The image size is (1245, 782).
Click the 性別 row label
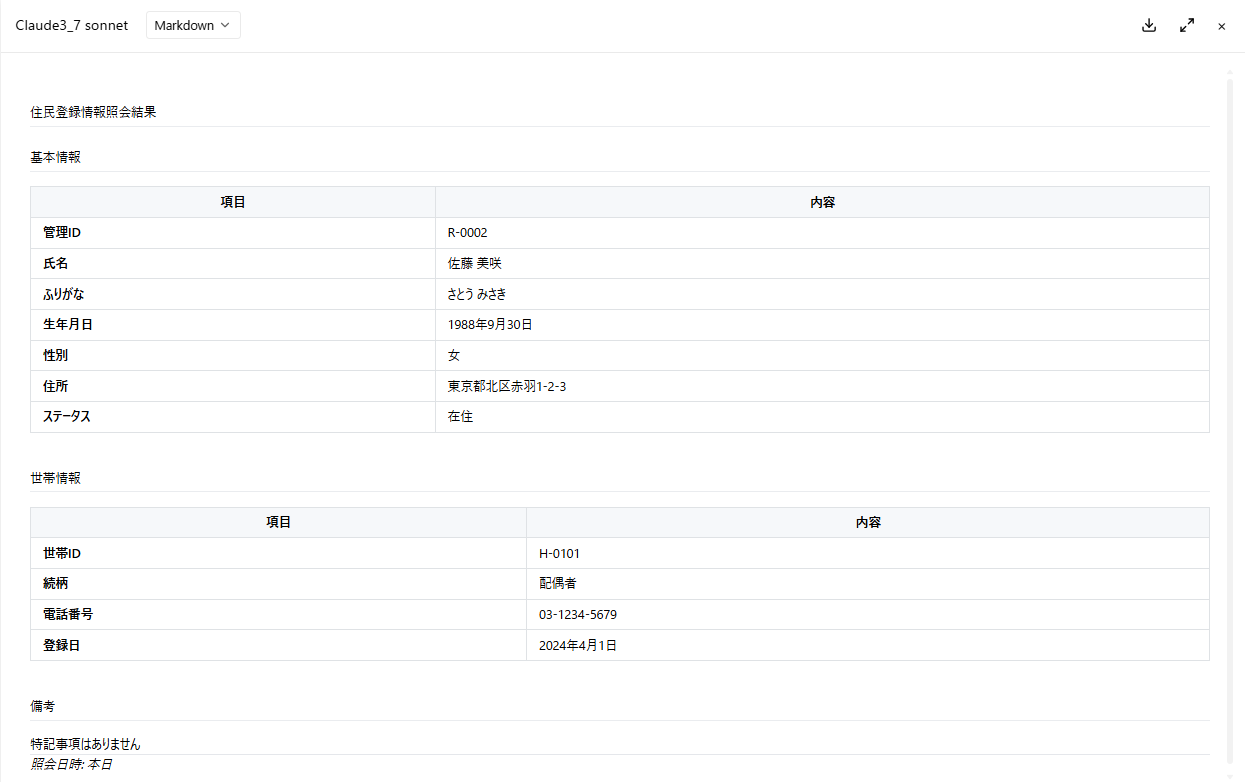click(x=55, y=355)
